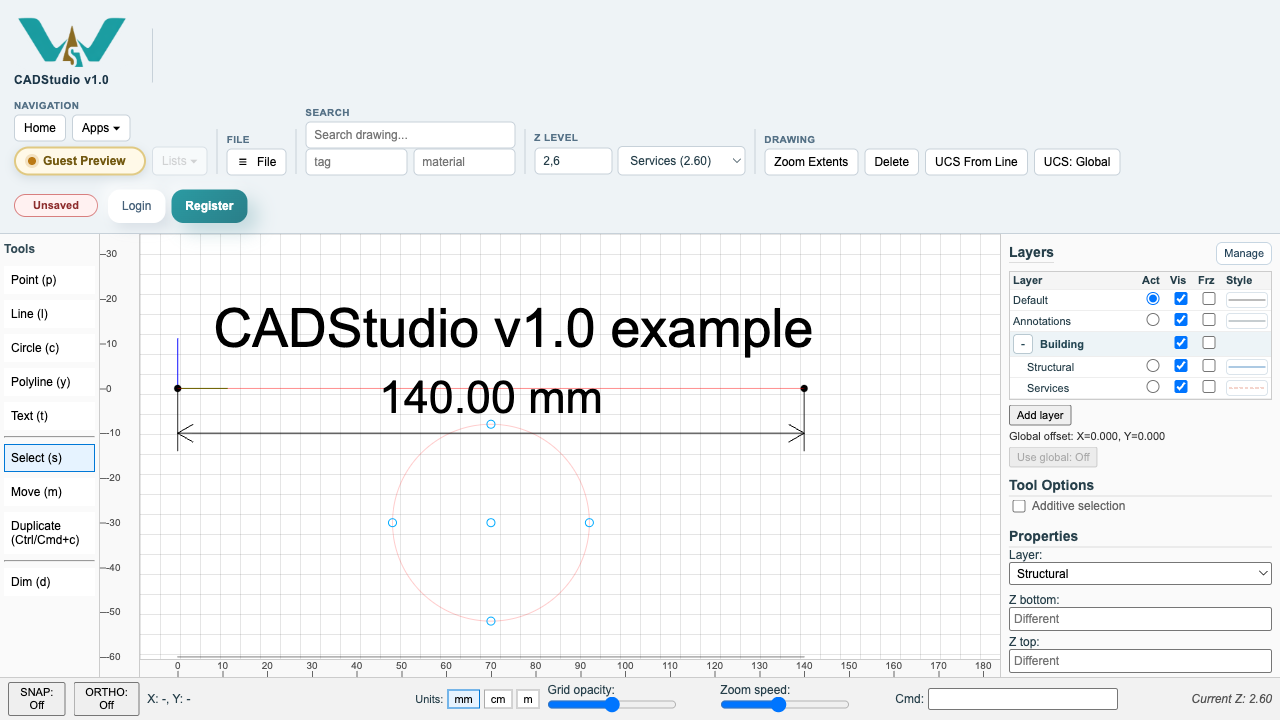Adjust the Zoom speed slider
The height and width of the screenshot is (720, 1280).
click(785, 705)
